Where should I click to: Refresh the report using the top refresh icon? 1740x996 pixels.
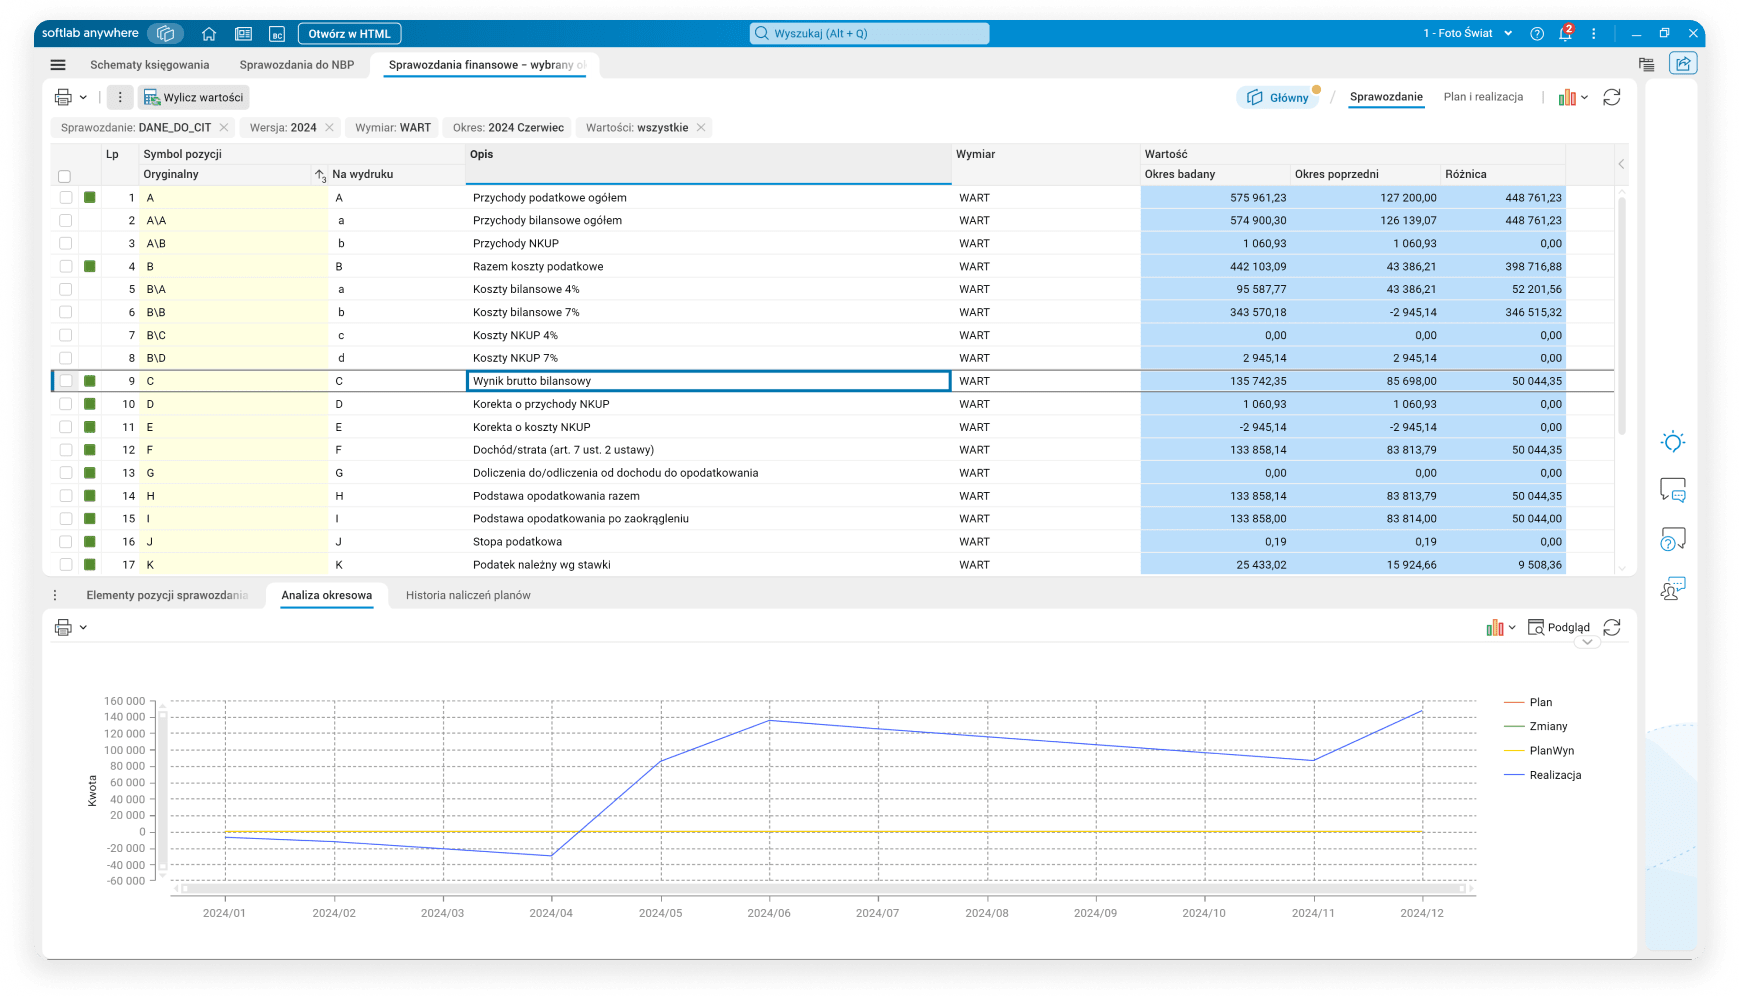coord(1612,97)
